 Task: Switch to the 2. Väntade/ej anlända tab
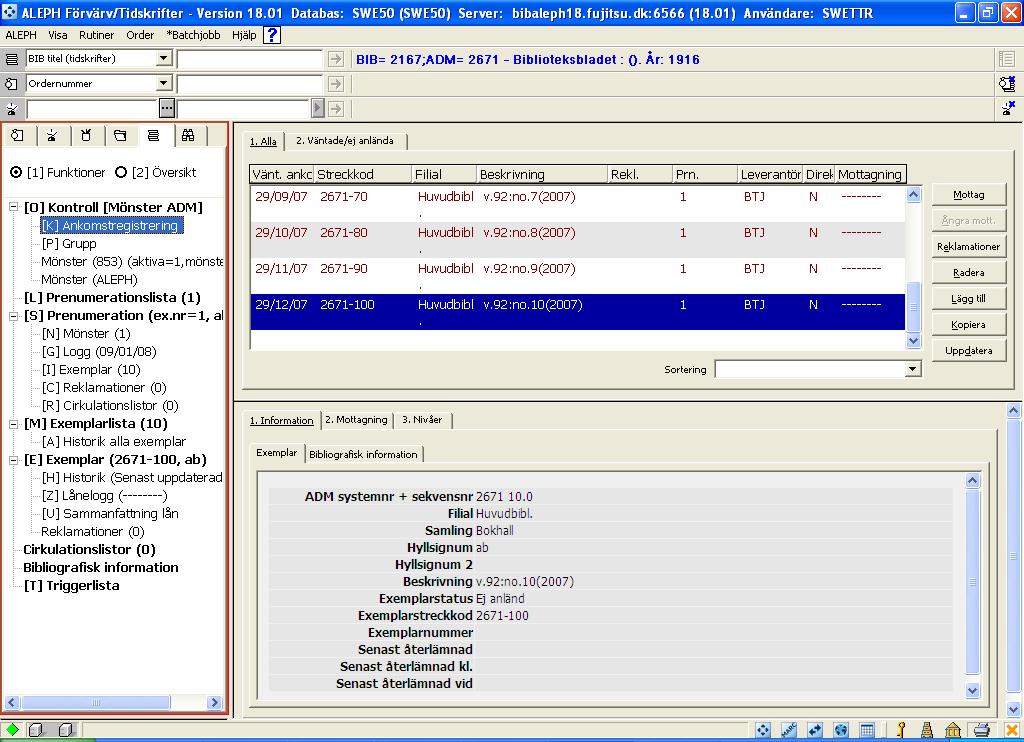pyautogui.click(x=345, y=140)
